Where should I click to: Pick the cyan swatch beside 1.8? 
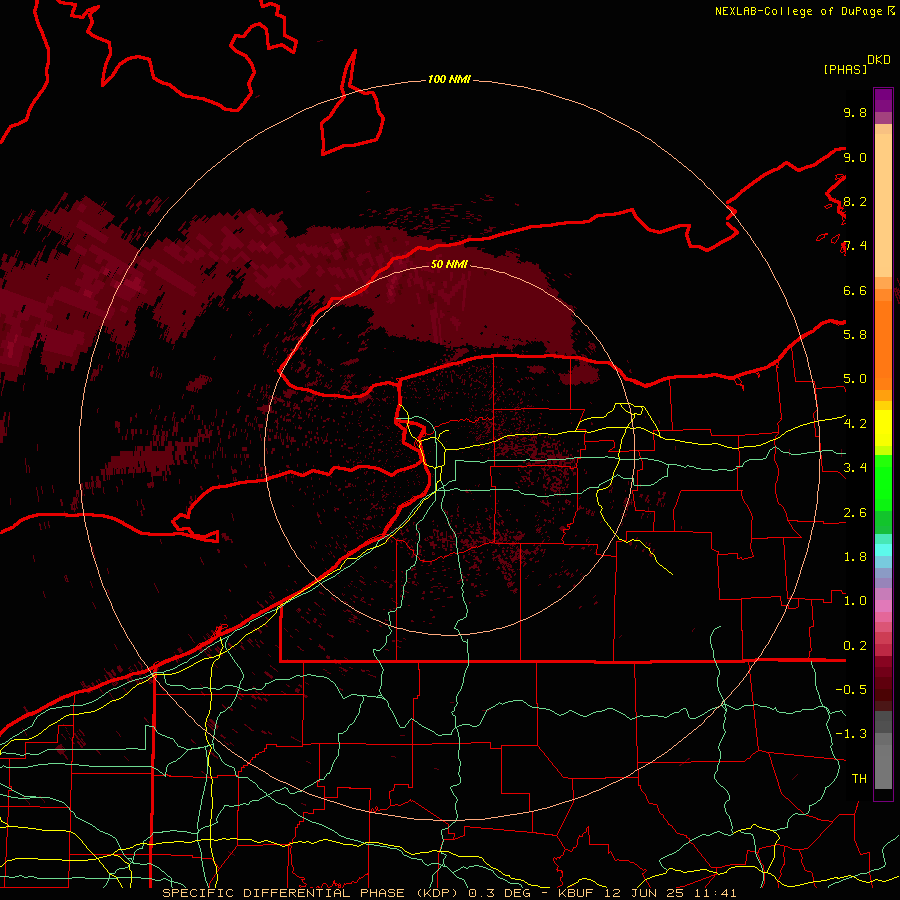click(883, 550)
